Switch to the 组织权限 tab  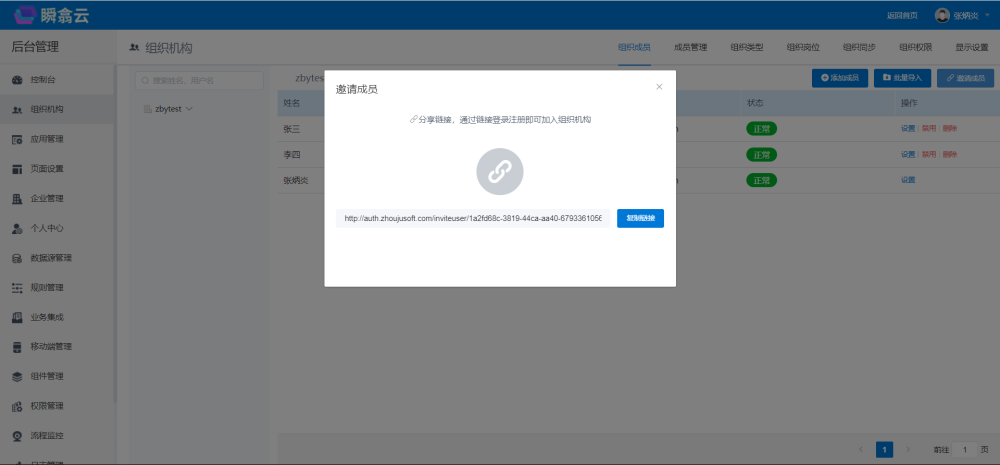915,47
